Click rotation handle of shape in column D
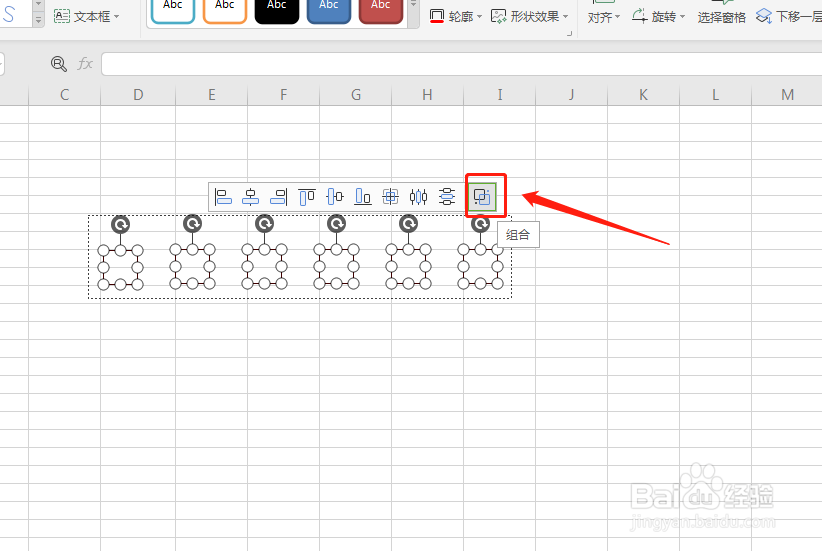822x551 pixels. coord(121,224)
